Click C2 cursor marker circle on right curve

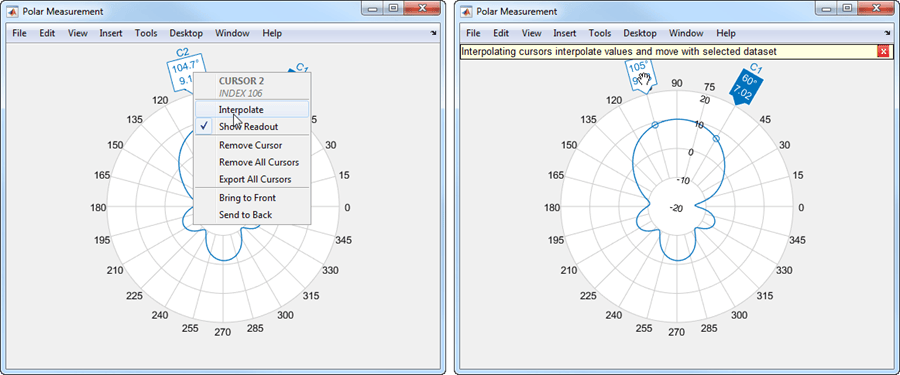click(655, 125)
